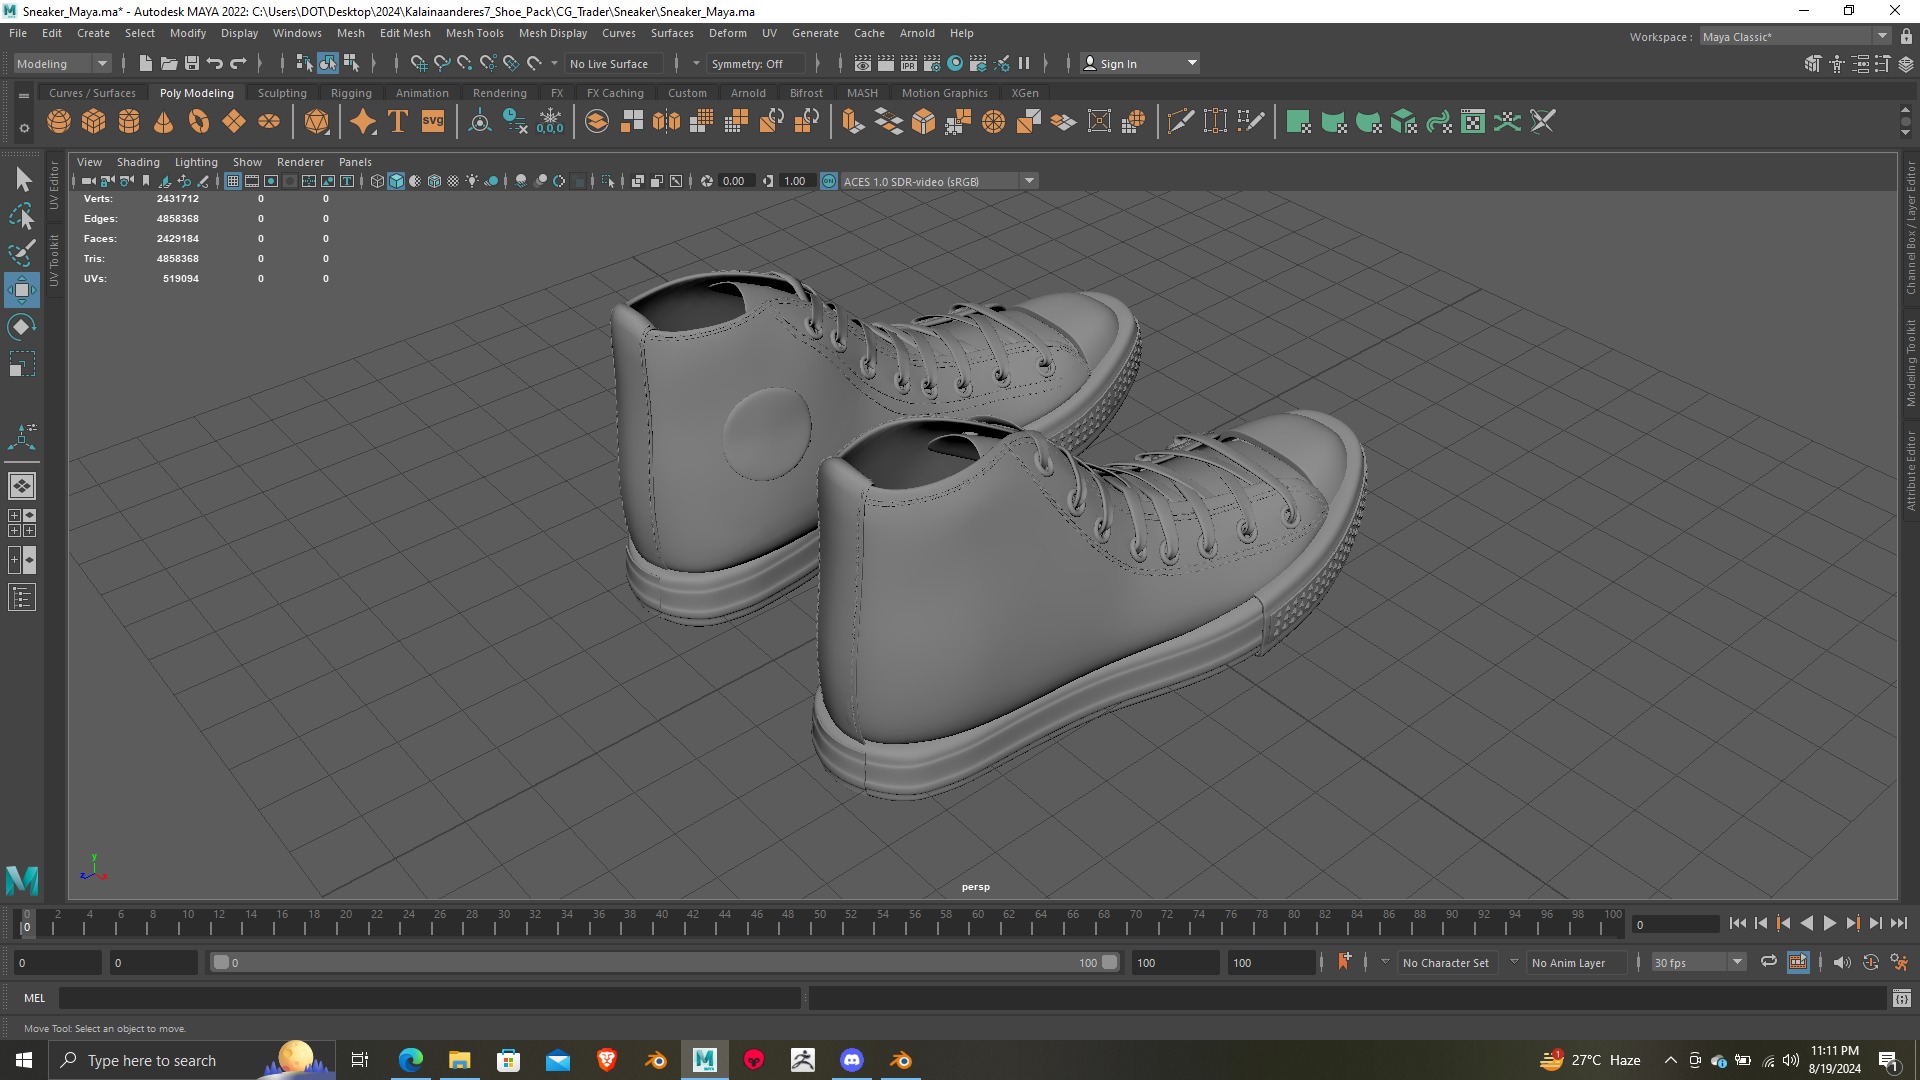This screenshot has width=1920, height=1080.
Task: Click the Redo arrow icon
Action: click(238, 63)
